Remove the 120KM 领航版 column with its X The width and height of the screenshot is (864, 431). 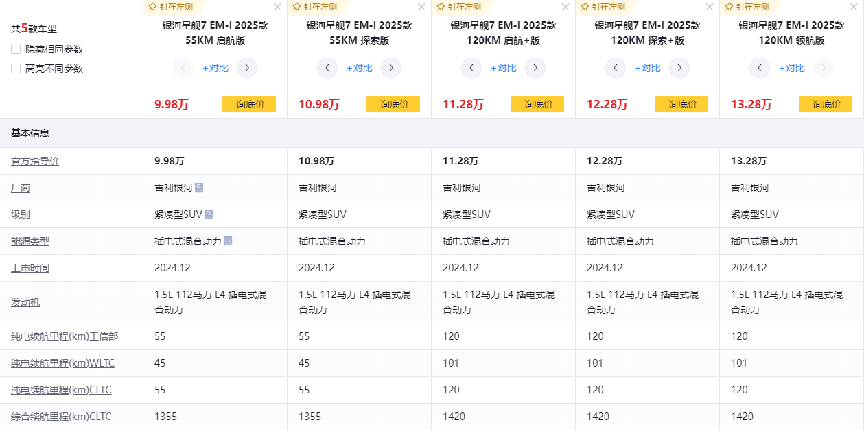[854, 7]
